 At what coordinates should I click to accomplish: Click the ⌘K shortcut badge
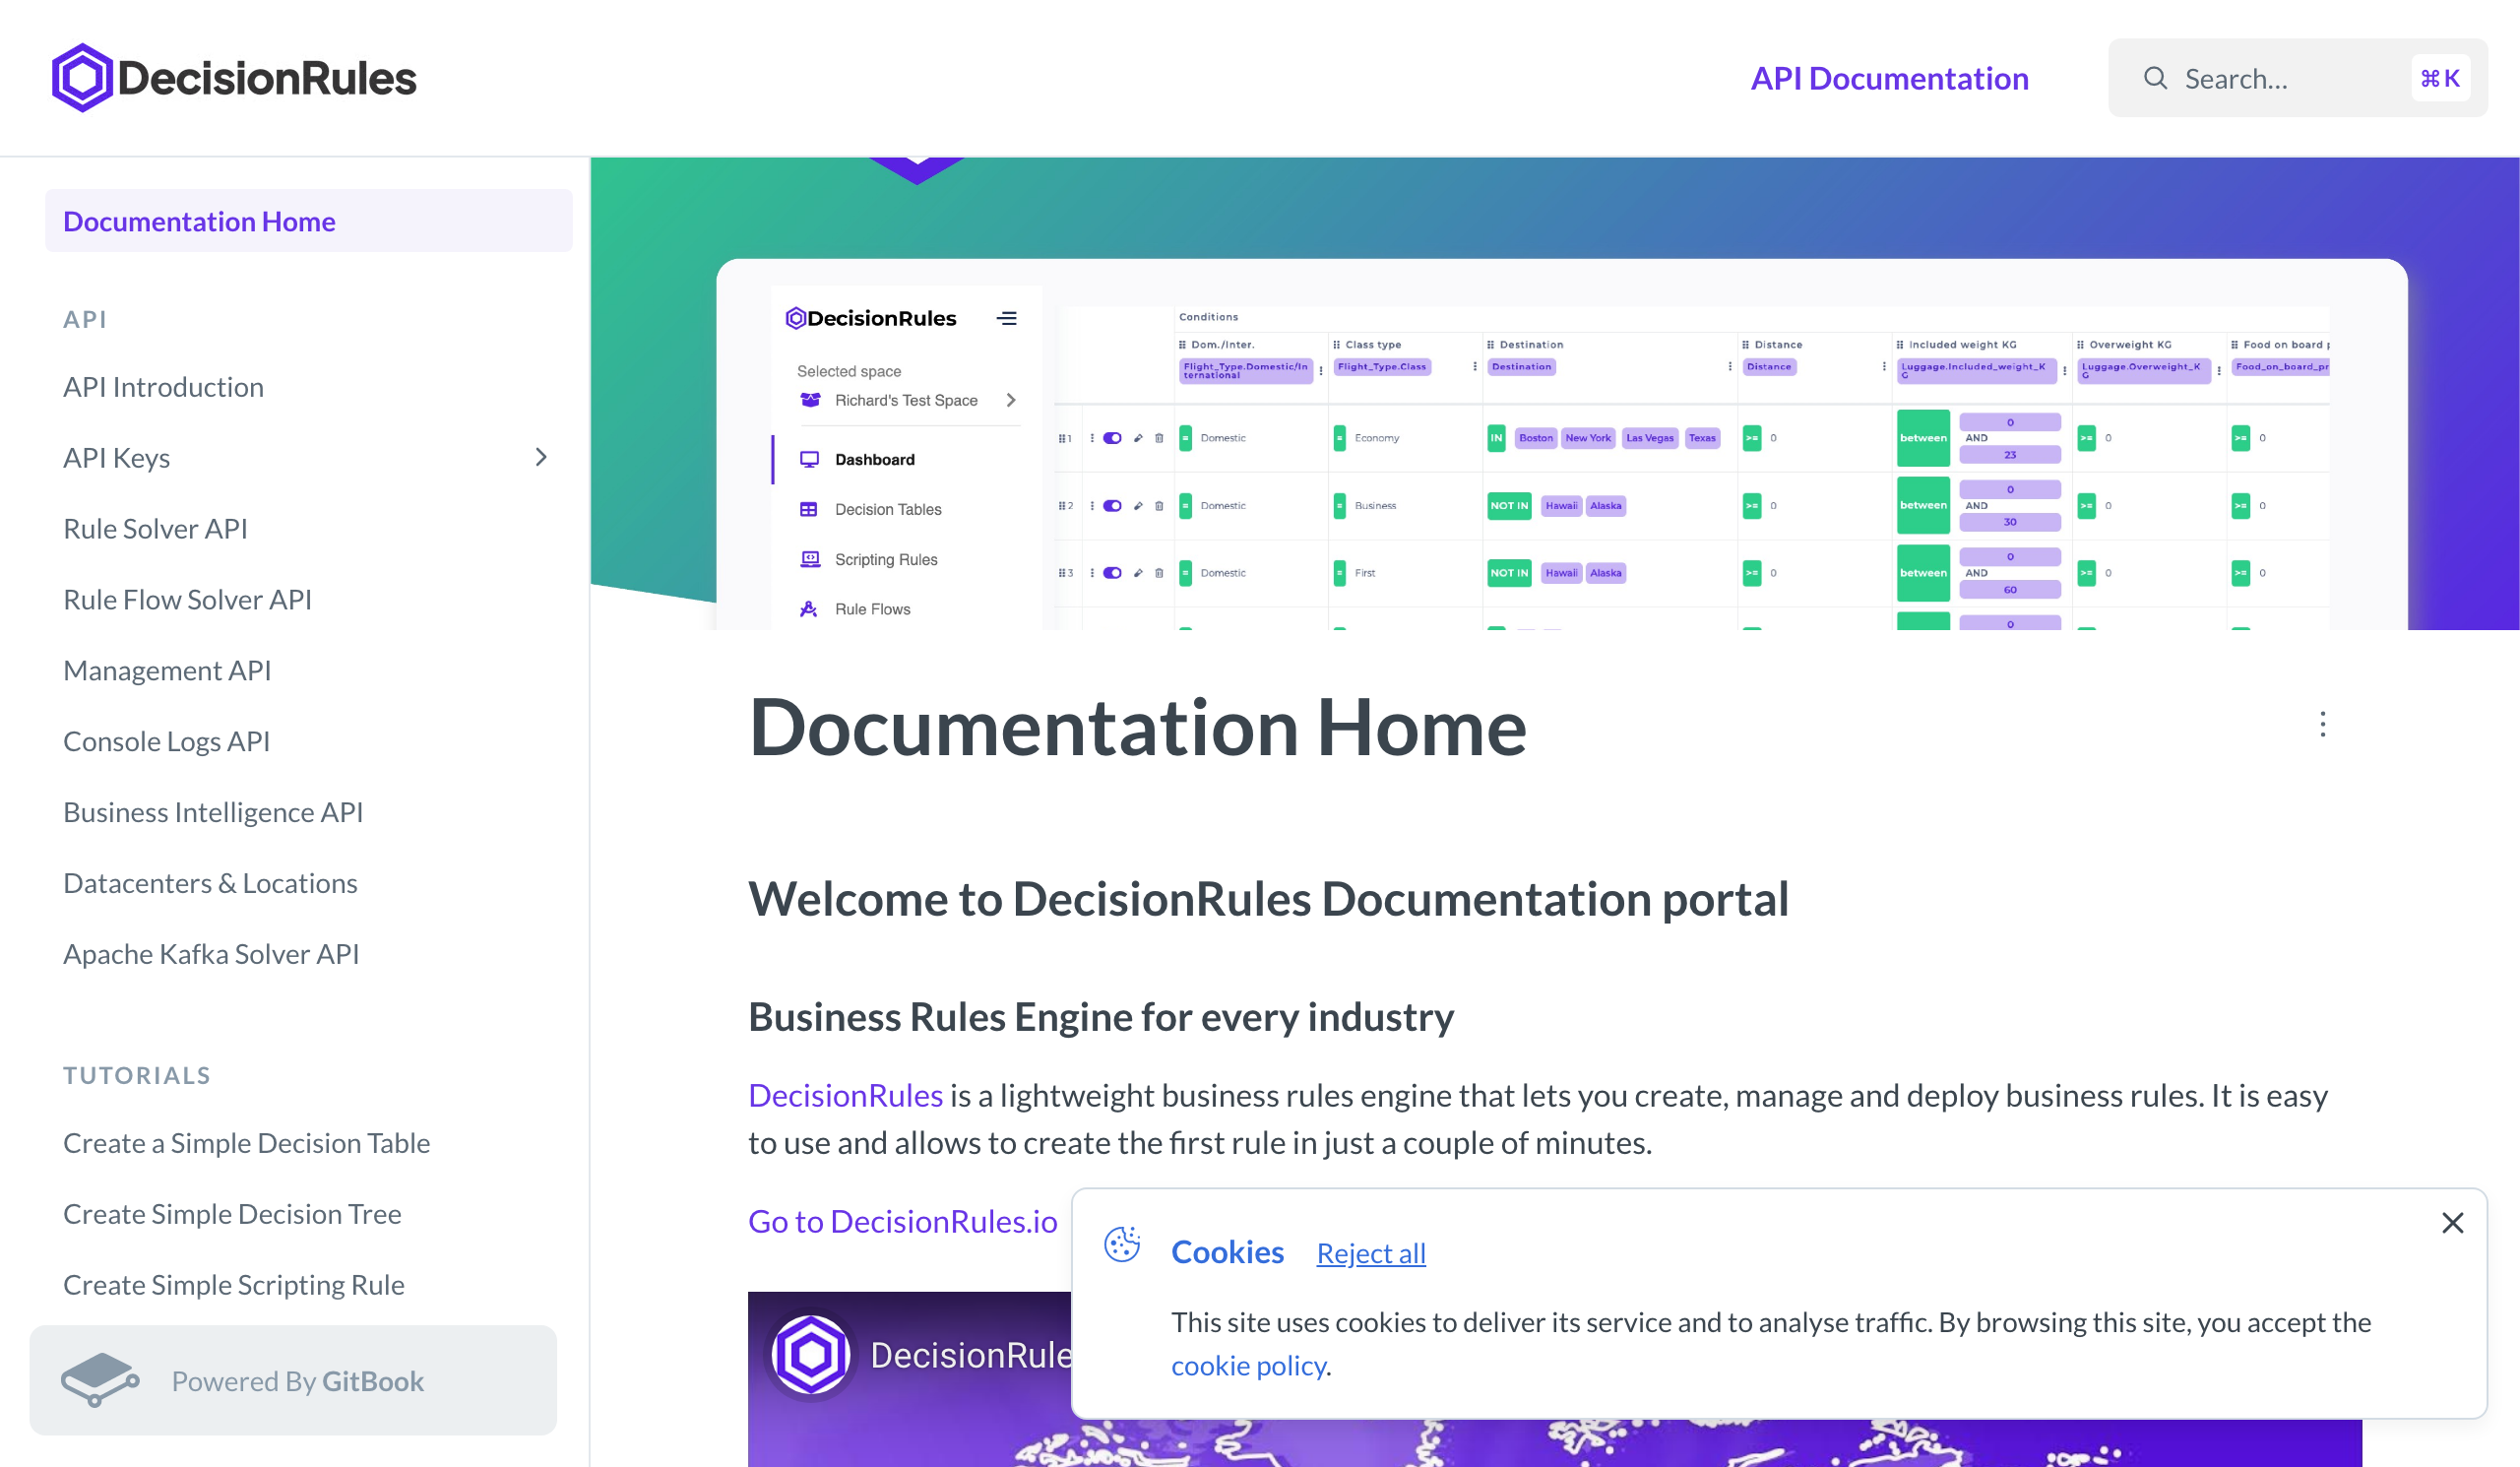[2440, 78]
